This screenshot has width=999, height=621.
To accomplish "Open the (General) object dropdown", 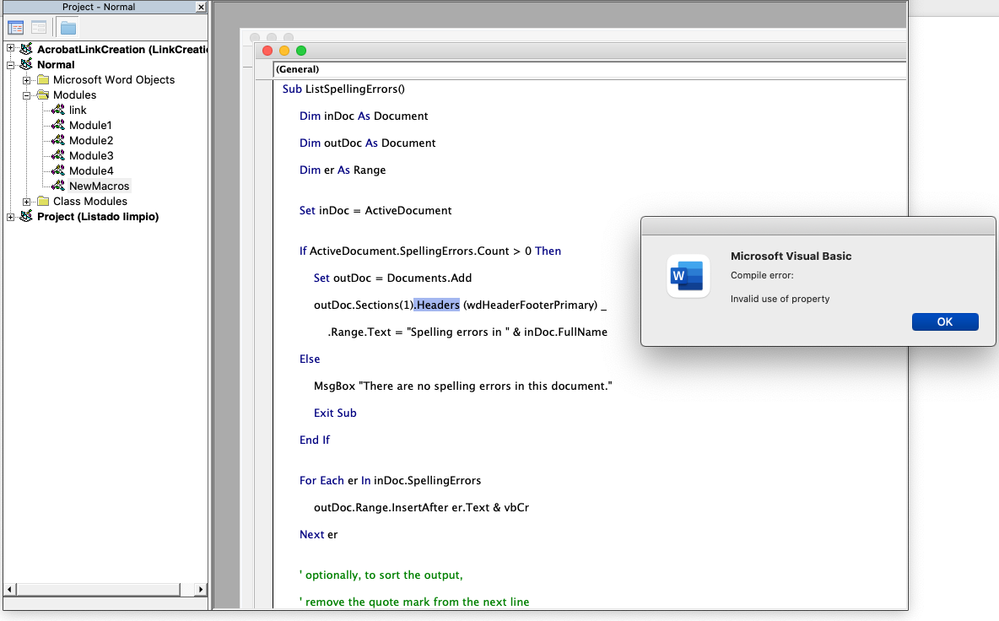I will (x=589, y=69).
